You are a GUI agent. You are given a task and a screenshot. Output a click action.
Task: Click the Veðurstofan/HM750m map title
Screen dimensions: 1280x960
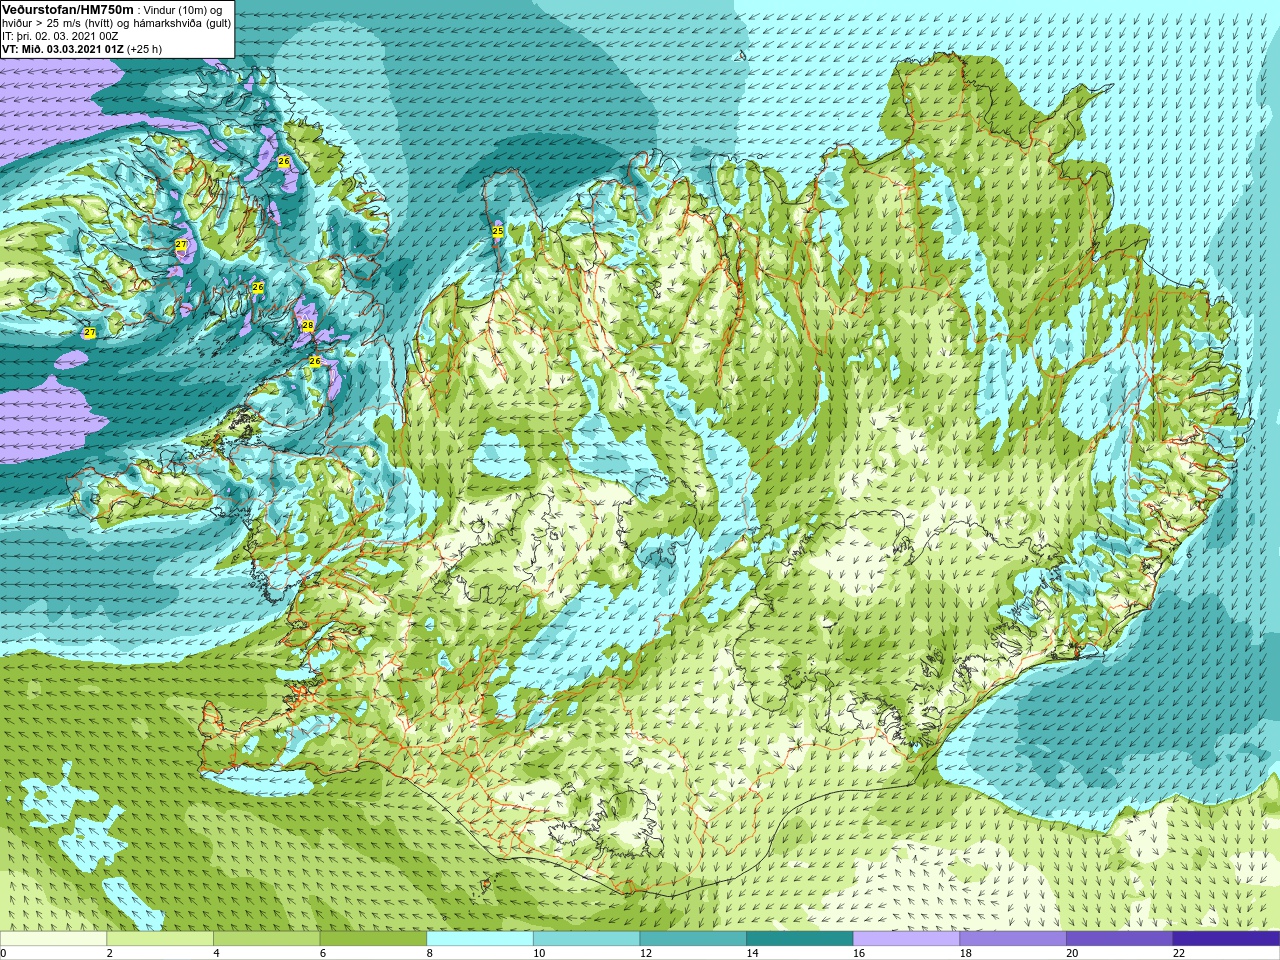67,9
